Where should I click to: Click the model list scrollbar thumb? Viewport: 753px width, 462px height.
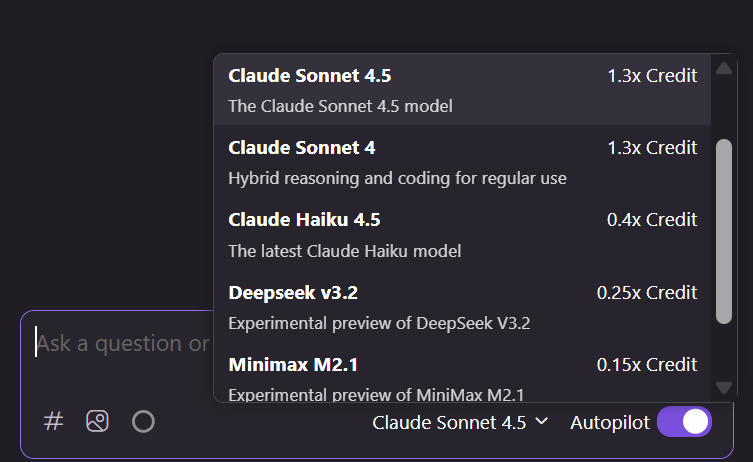724,231
